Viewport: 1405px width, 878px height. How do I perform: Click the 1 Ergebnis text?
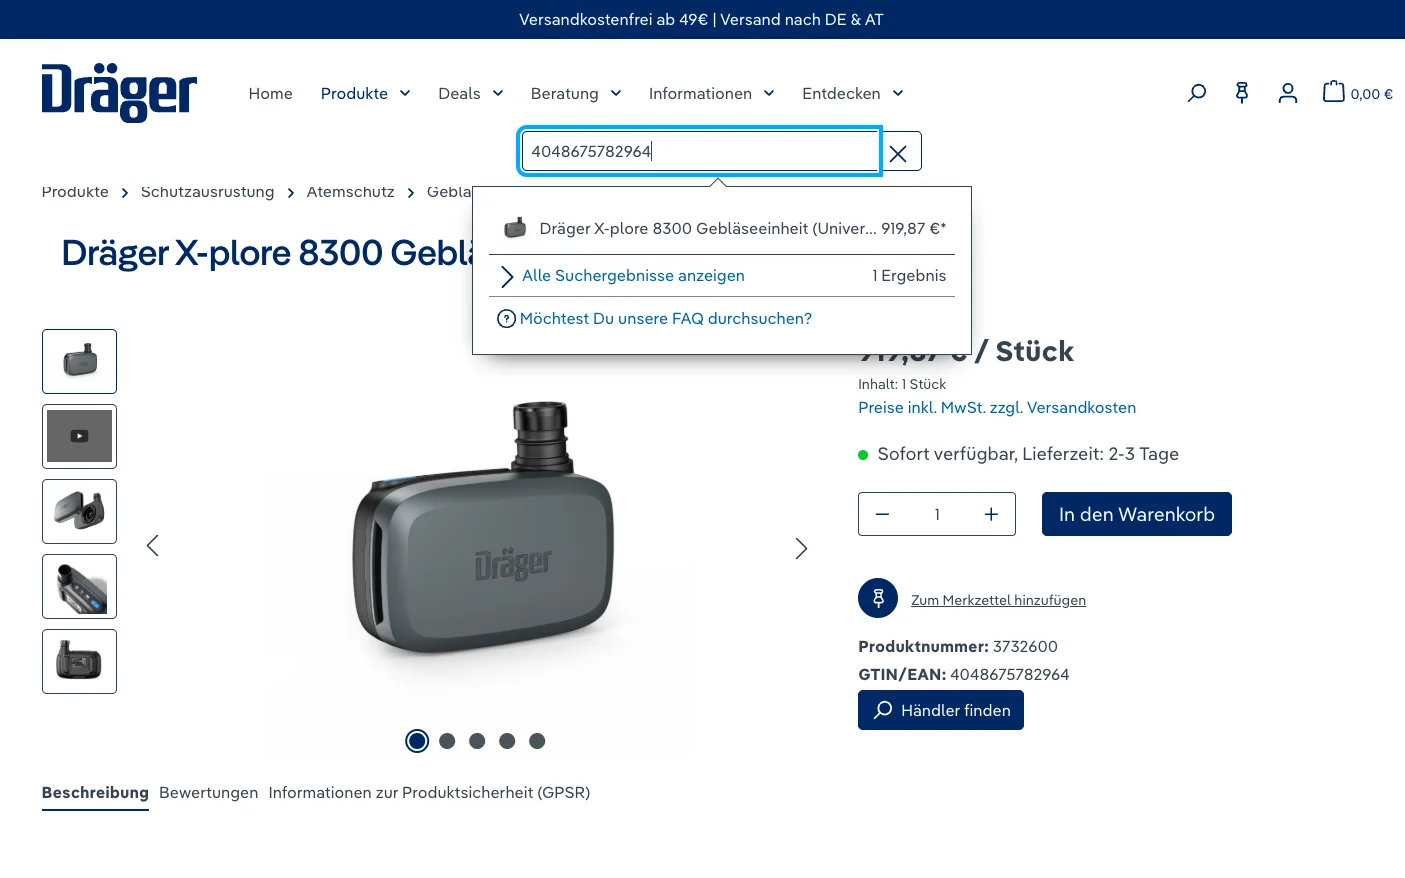point(909,276)
